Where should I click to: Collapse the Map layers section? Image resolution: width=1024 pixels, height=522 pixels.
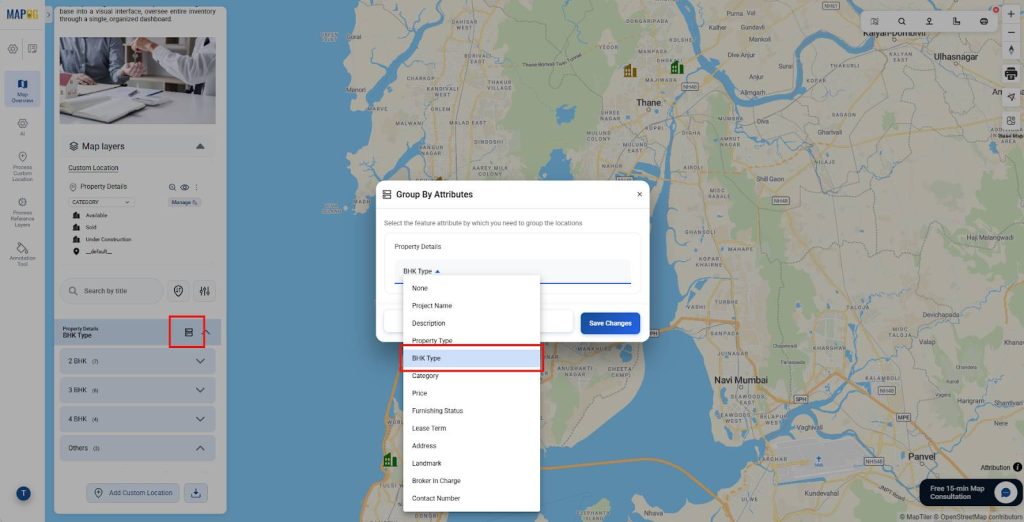[200, 146]
